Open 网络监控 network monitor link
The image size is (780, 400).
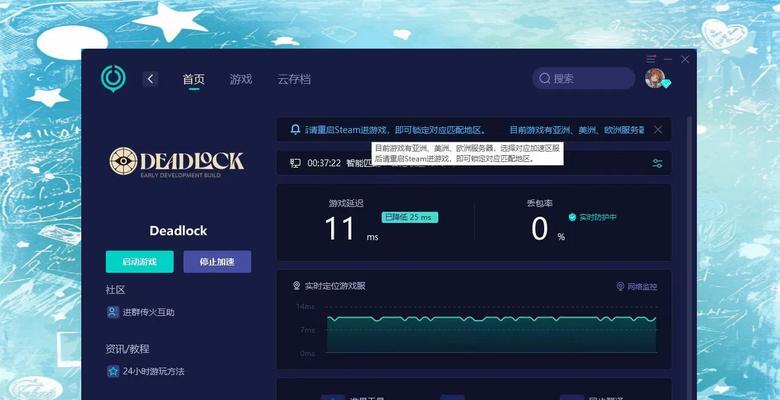pos(637,287)
